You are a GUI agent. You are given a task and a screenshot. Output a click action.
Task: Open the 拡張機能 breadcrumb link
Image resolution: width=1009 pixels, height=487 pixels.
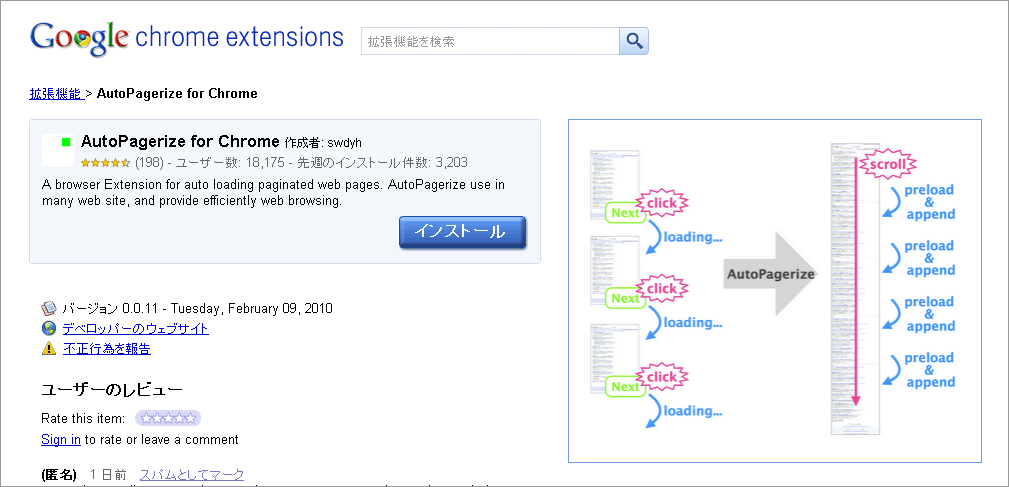56,93
